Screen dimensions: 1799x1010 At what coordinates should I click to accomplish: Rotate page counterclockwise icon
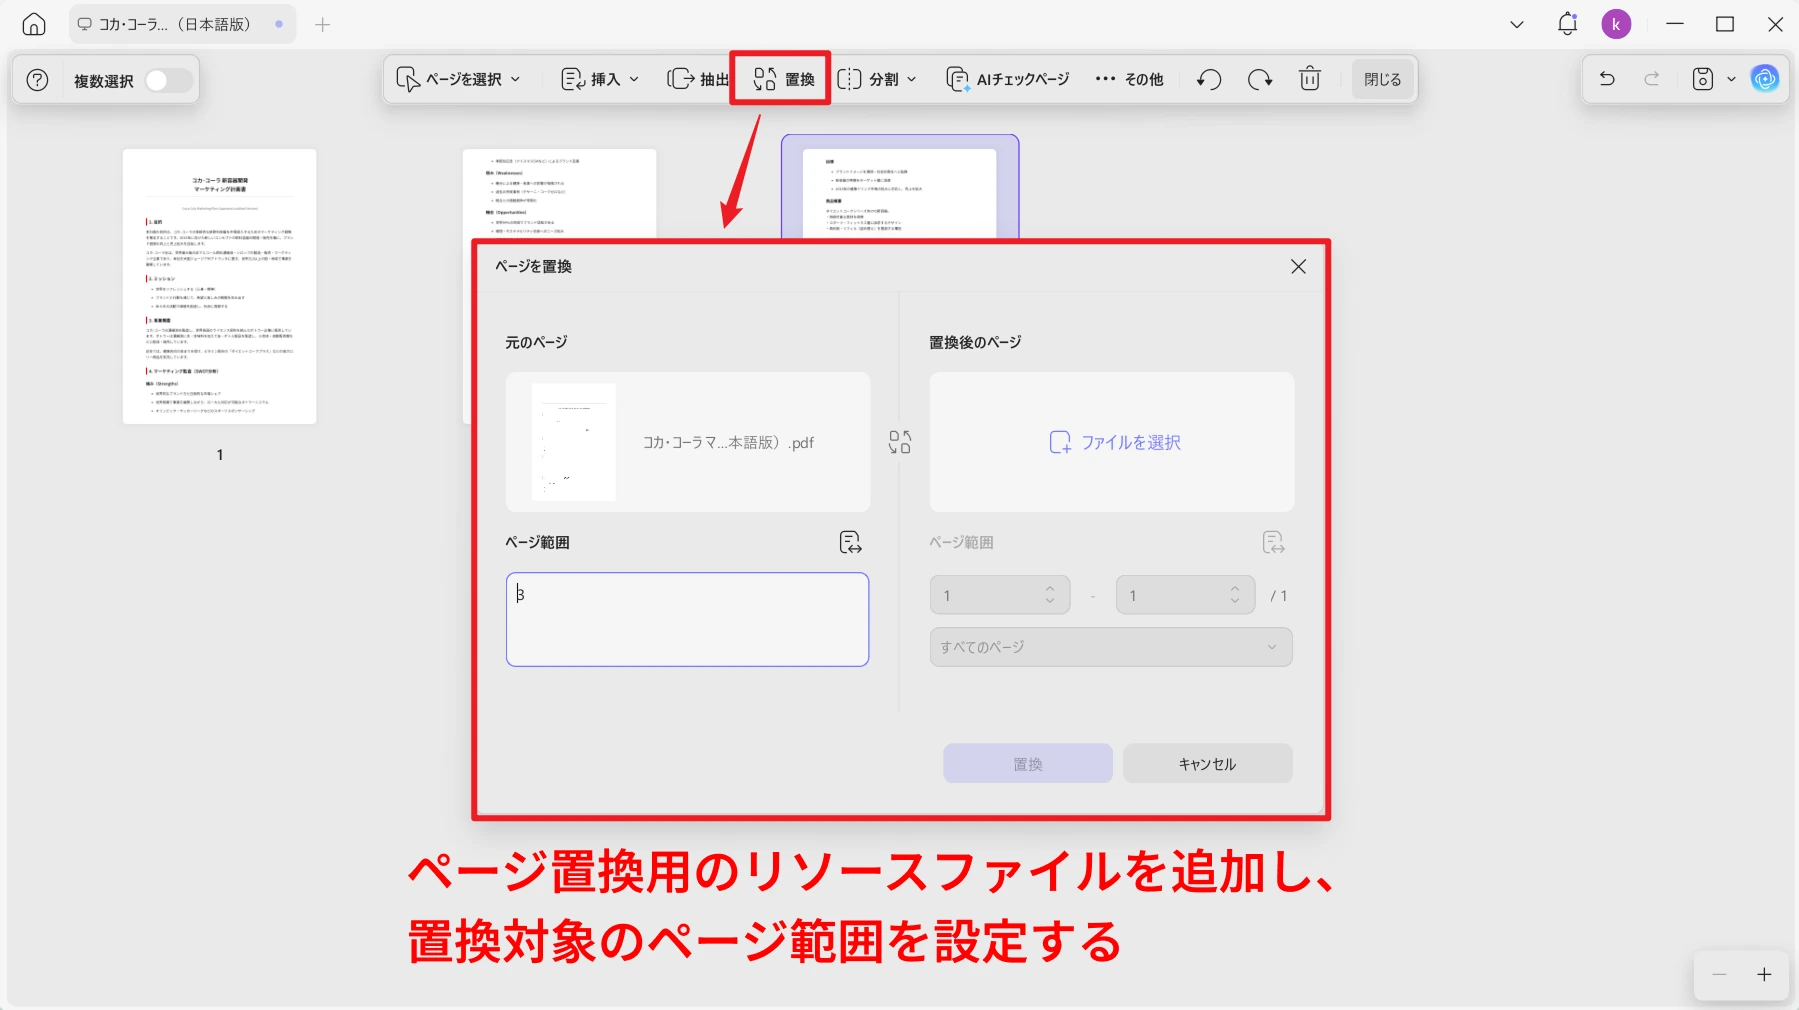click(1209, 79)
